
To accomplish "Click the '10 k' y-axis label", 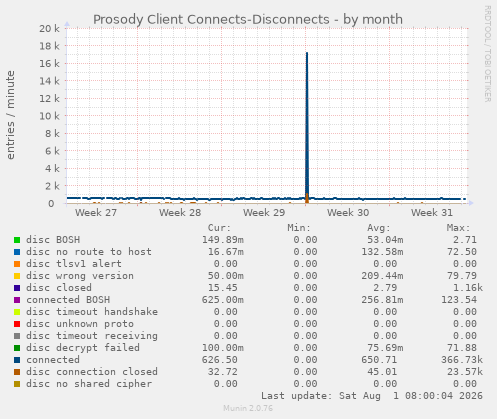I will (x=50, y=116).
